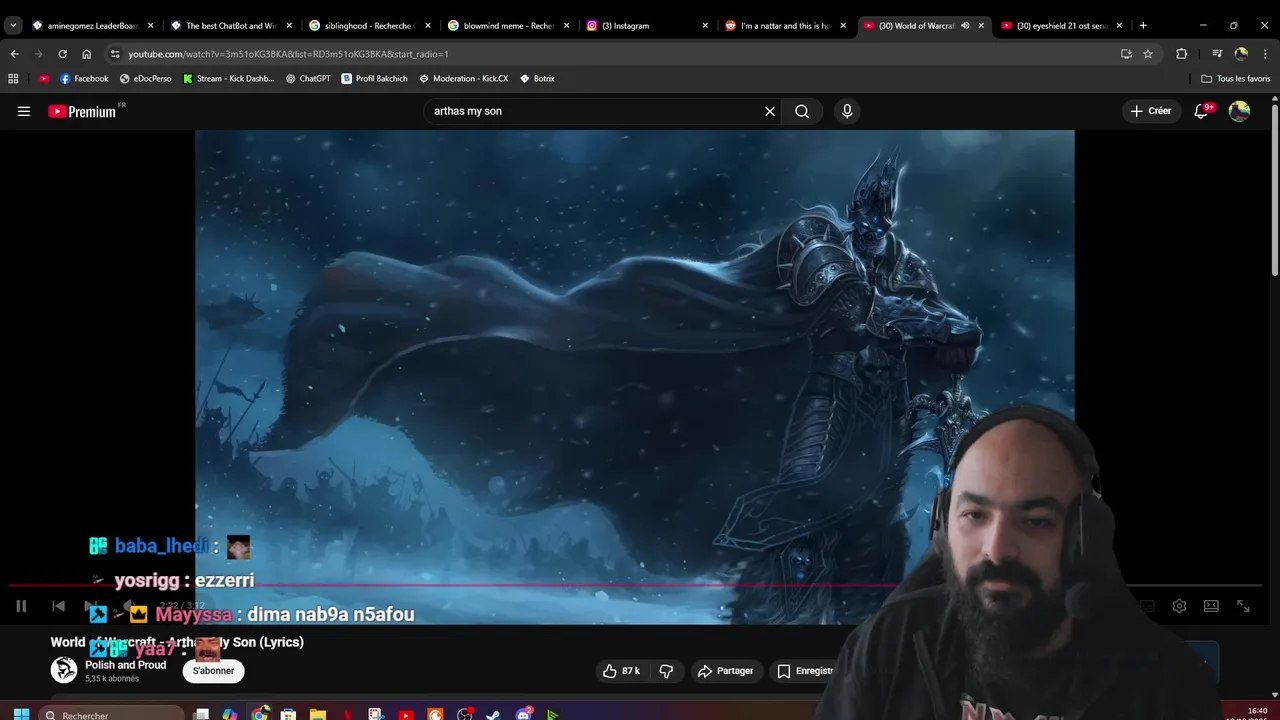Expand the tab search dropdown arrow
Image resolution: width=1280 pixels, height=720 pixels.
click(13, 25)
